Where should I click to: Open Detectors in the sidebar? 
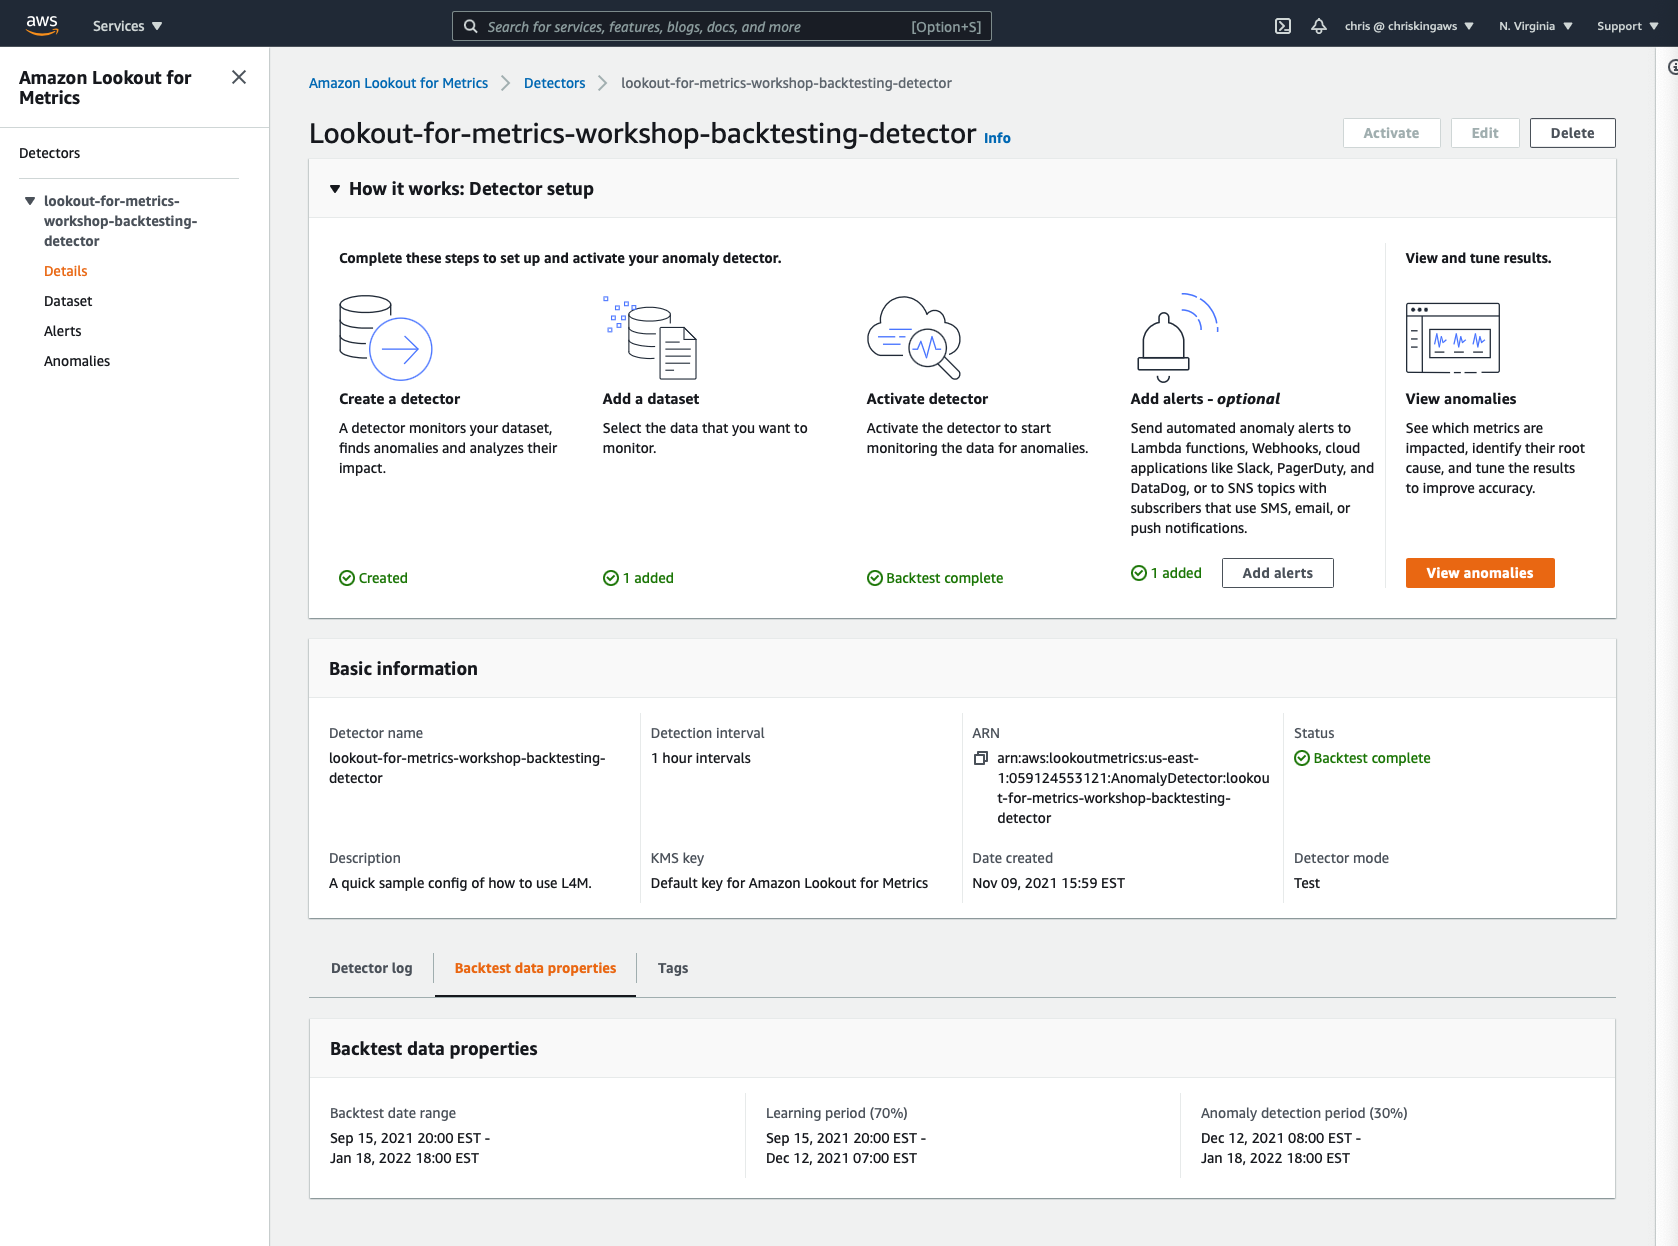50,153
